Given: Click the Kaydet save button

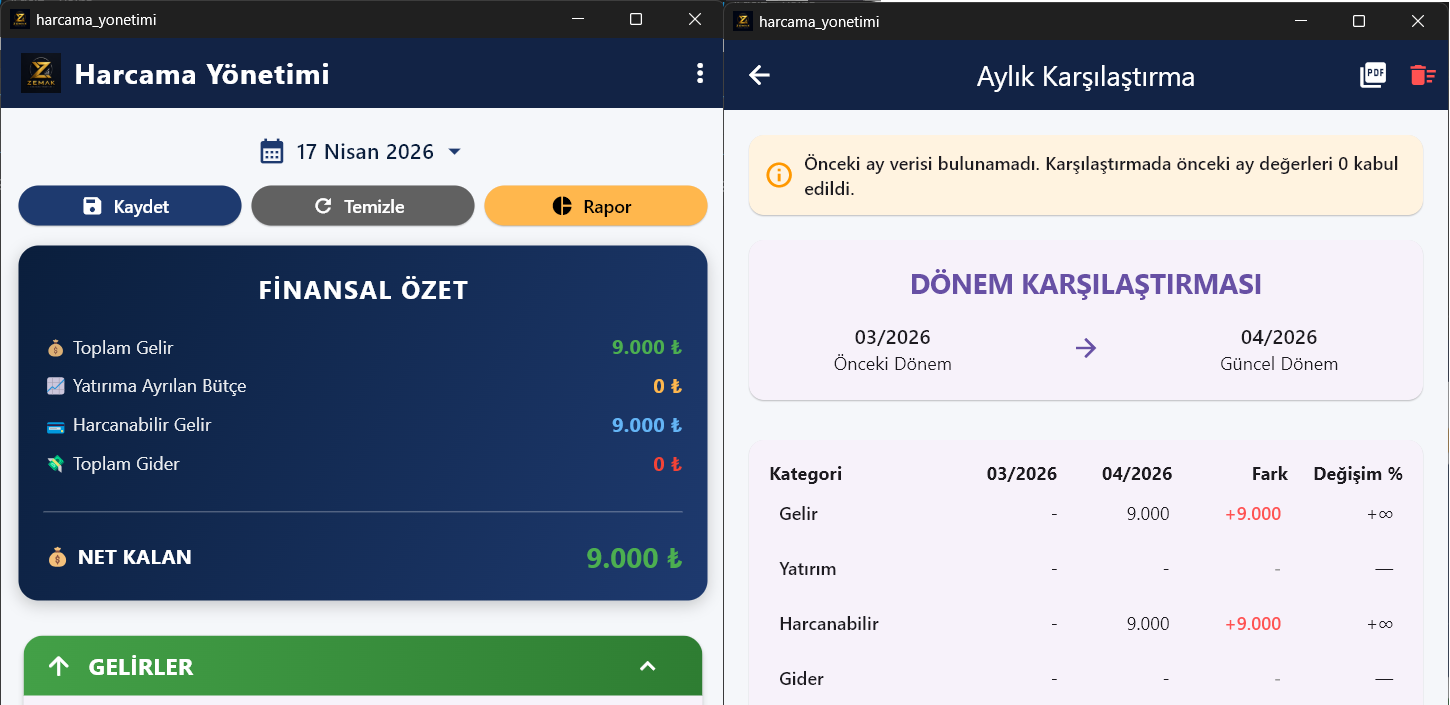Looking at the screenshot, I should (x=130, y=206).
